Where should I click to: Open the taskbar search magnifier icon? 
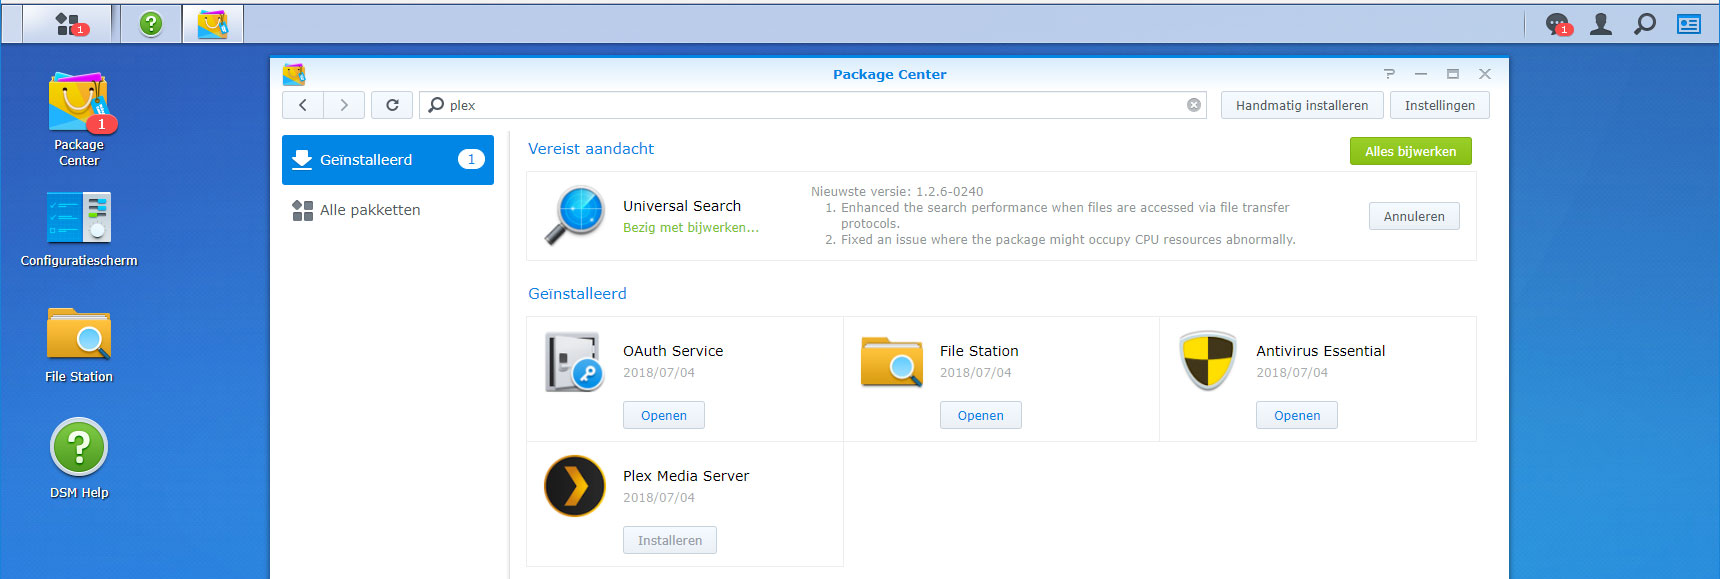pyautogui.click(x=1645, y=24)
